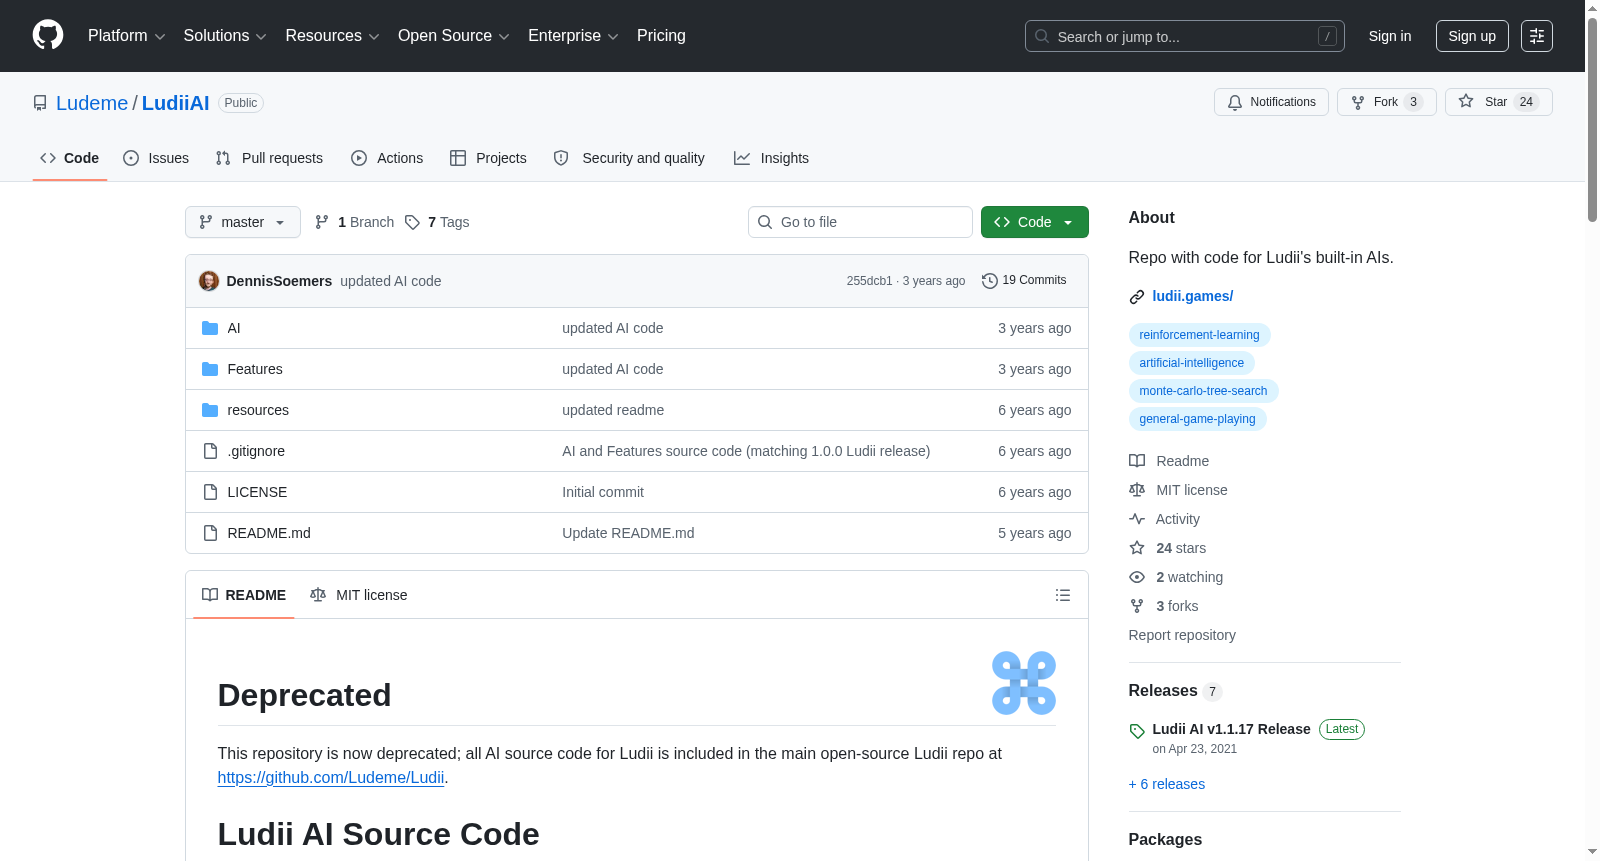Select the artificial-intelligence topic tag
The image size is (1600, 861).
point(1191,363)
